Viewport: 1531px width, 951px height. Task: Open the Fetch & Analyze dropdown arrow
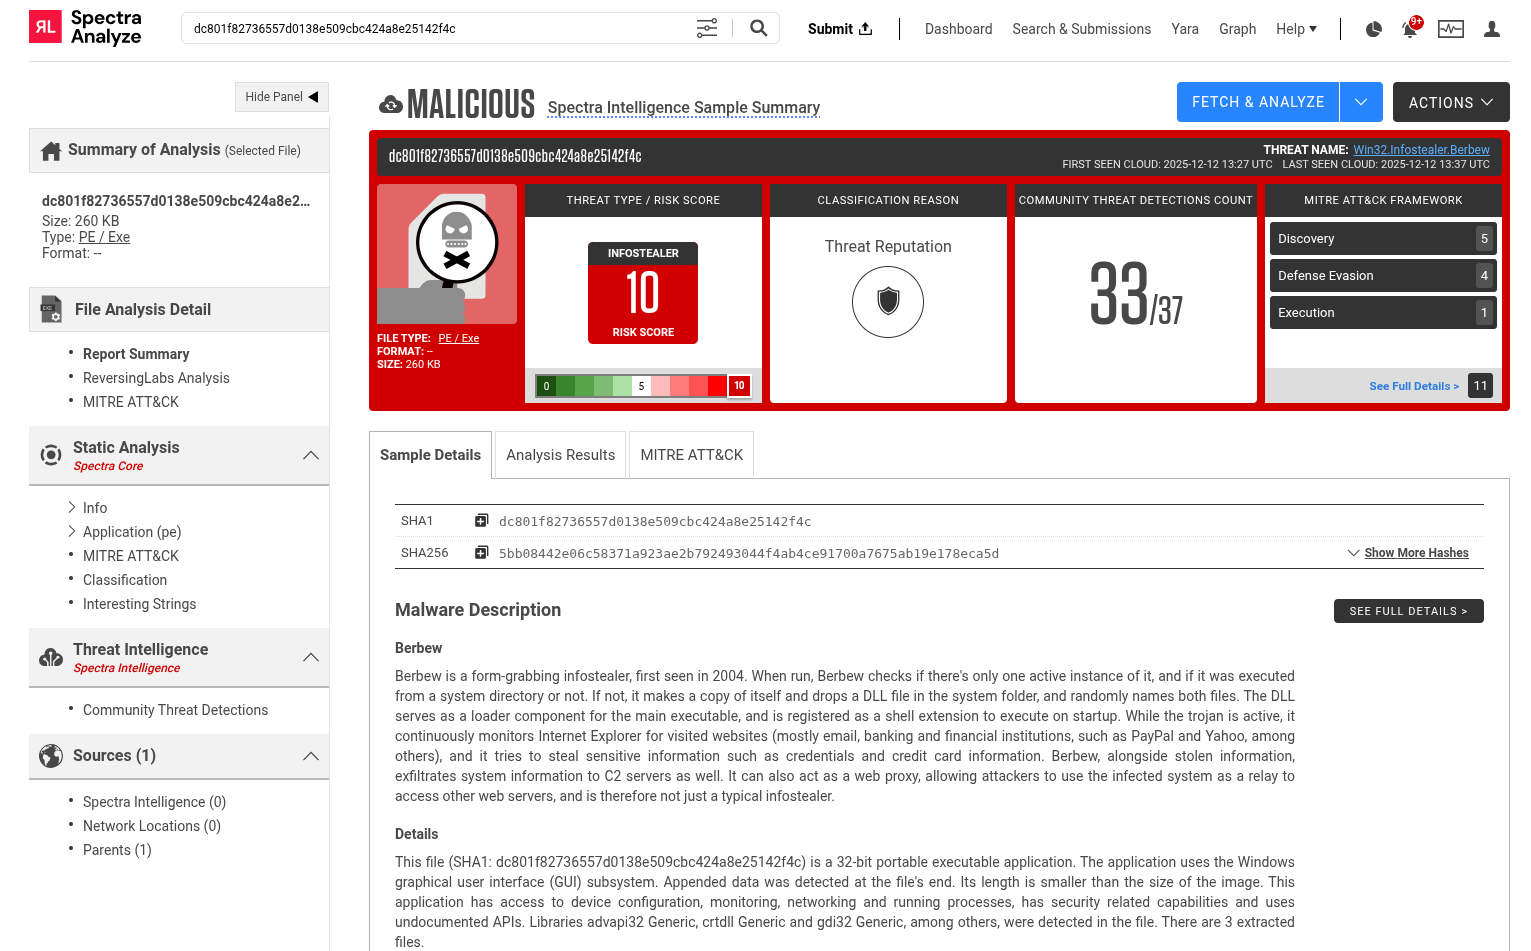click(1360, 102)
